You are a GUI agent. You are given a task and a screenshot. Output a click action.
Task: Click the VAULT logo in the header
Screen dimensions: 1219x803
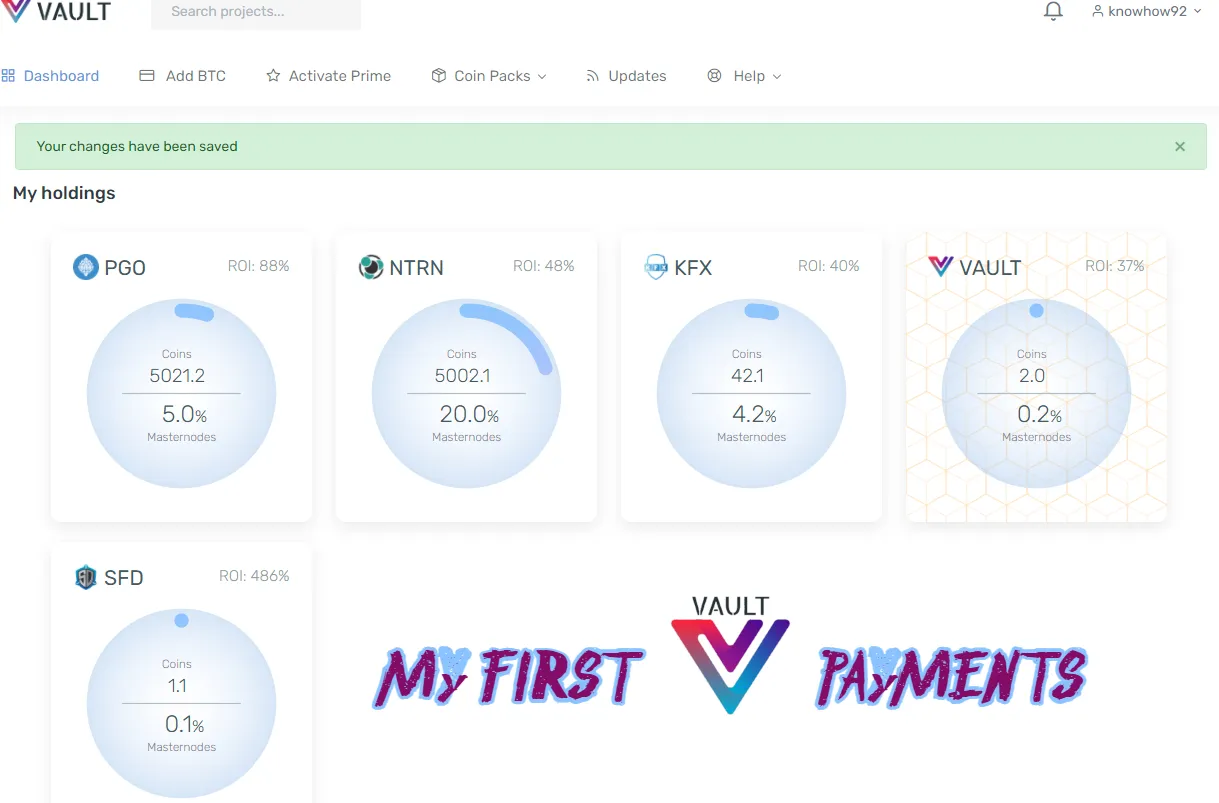(56, 12)
